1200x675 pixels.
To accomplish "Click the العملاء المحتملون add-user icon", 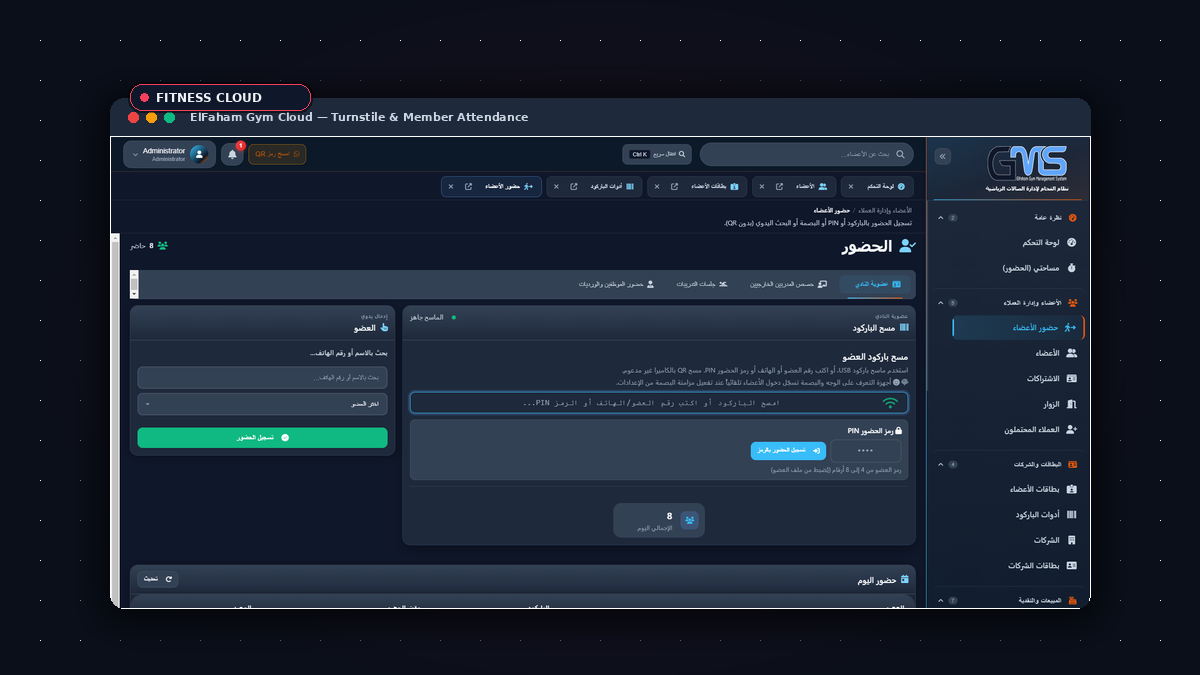I will pos(1072,430).
